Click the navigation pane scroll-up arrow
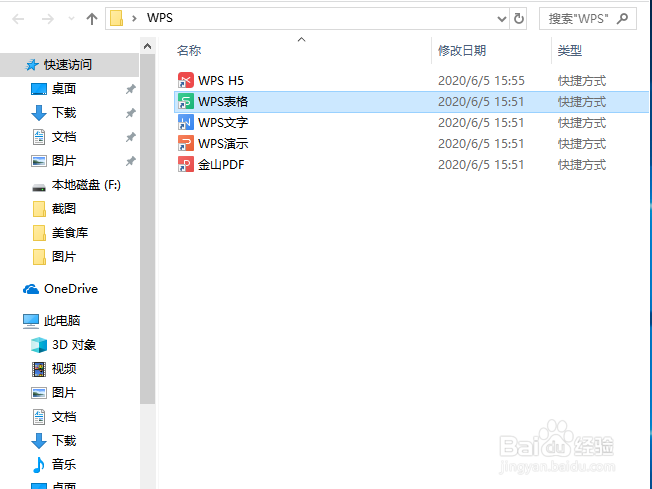The width and height of the screenshot is (652, 489). 148,46
